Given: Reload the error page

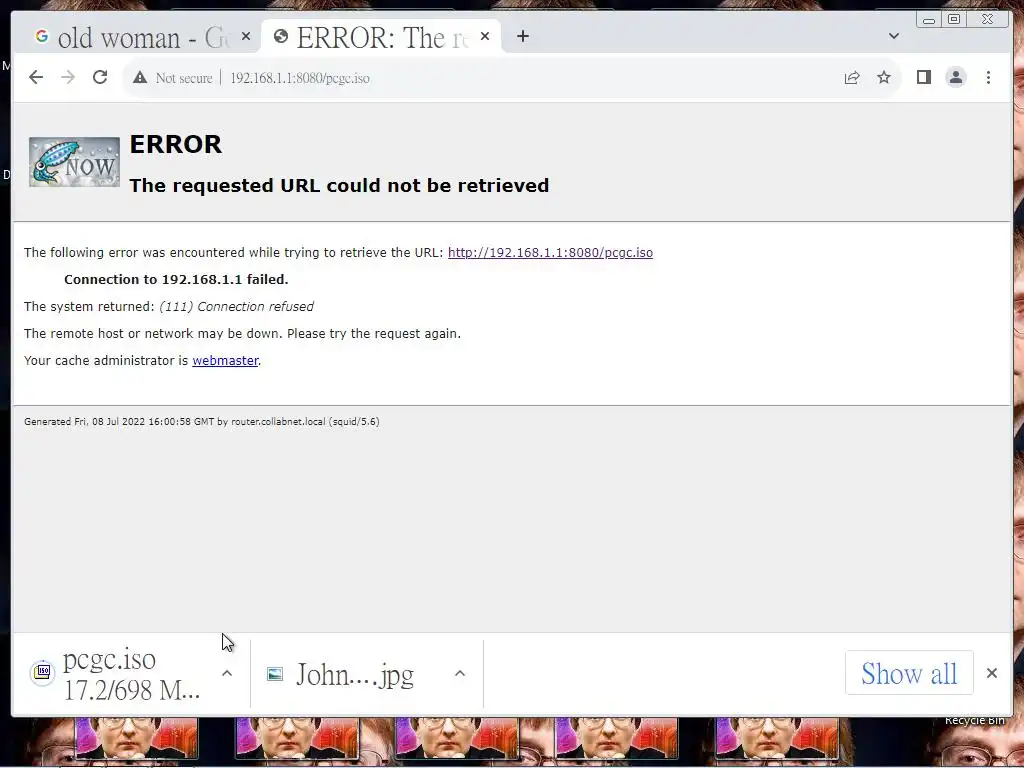Looking at the screenshot, I should 100,78.
